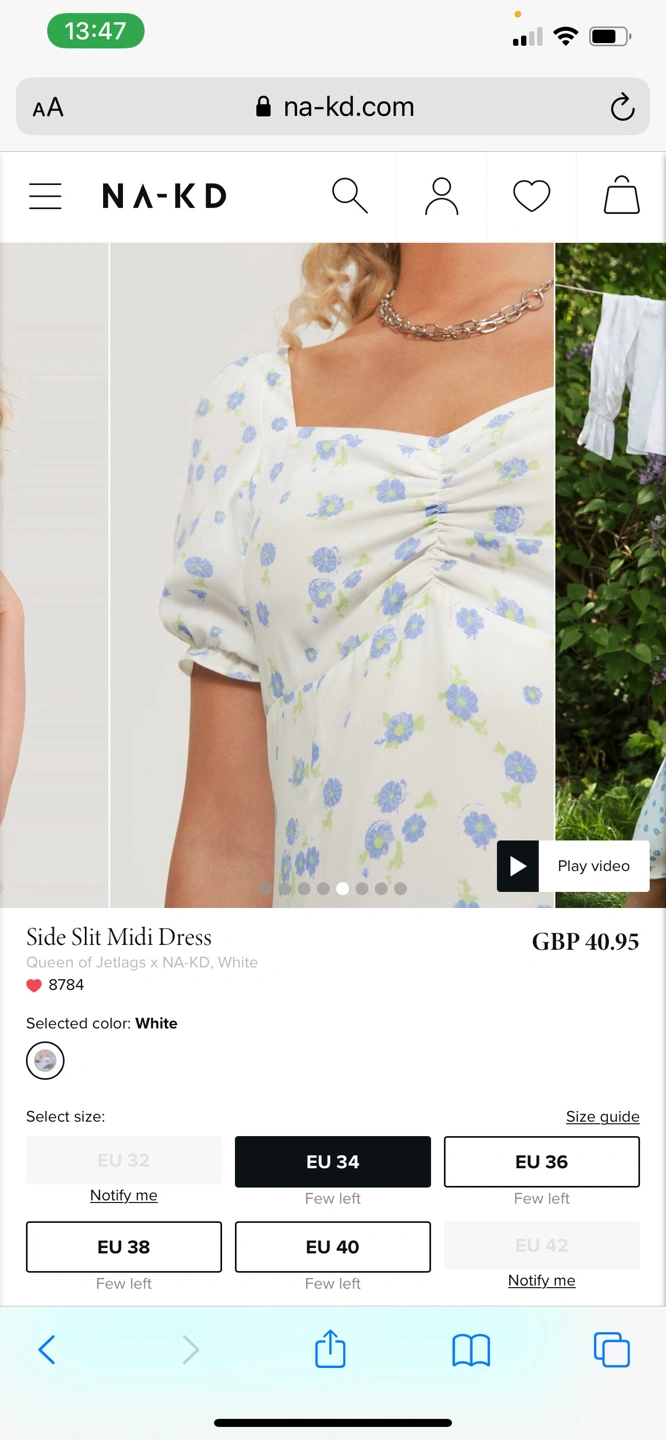Open the wishlist heart icon
Viewport: 666px width, 1440px height.
click(x=531, y=196)
